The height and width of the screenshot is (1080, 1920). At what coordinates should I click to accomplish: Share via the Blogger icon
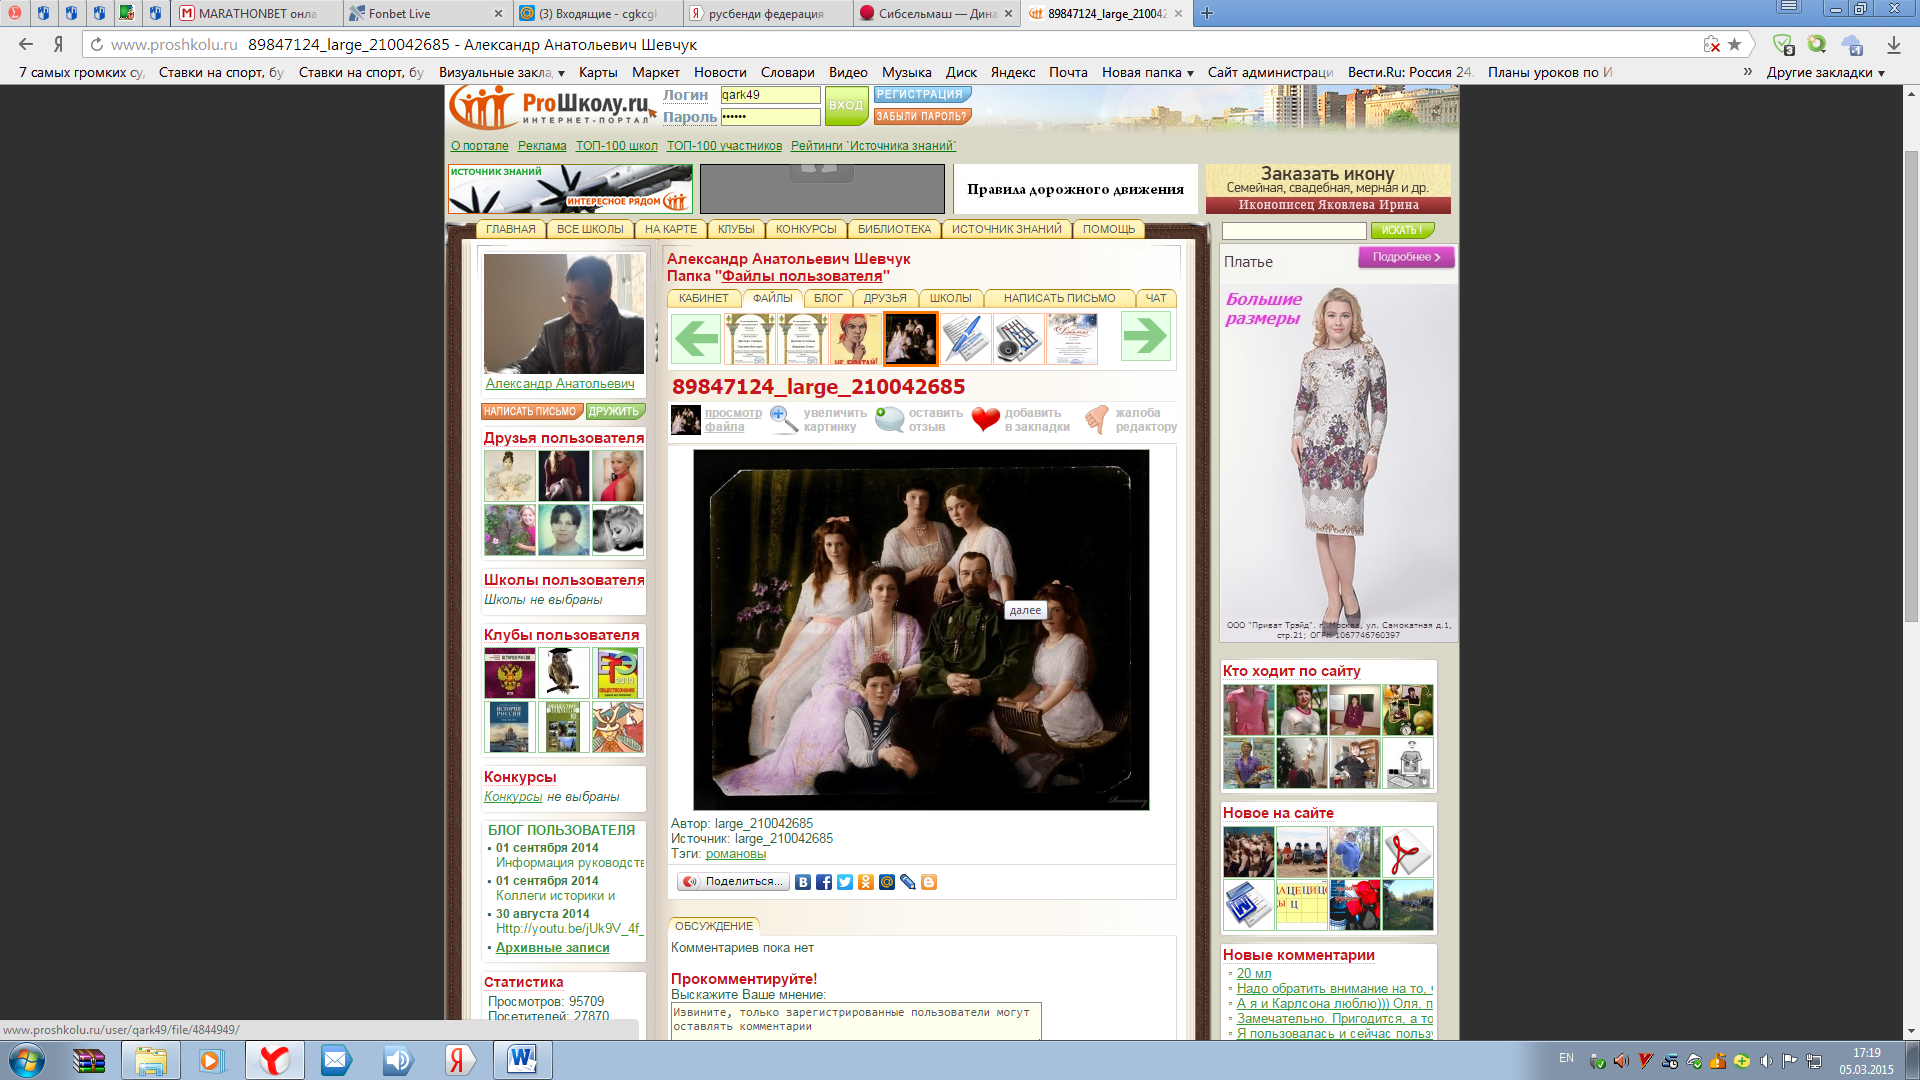click(x=929, y=882)
